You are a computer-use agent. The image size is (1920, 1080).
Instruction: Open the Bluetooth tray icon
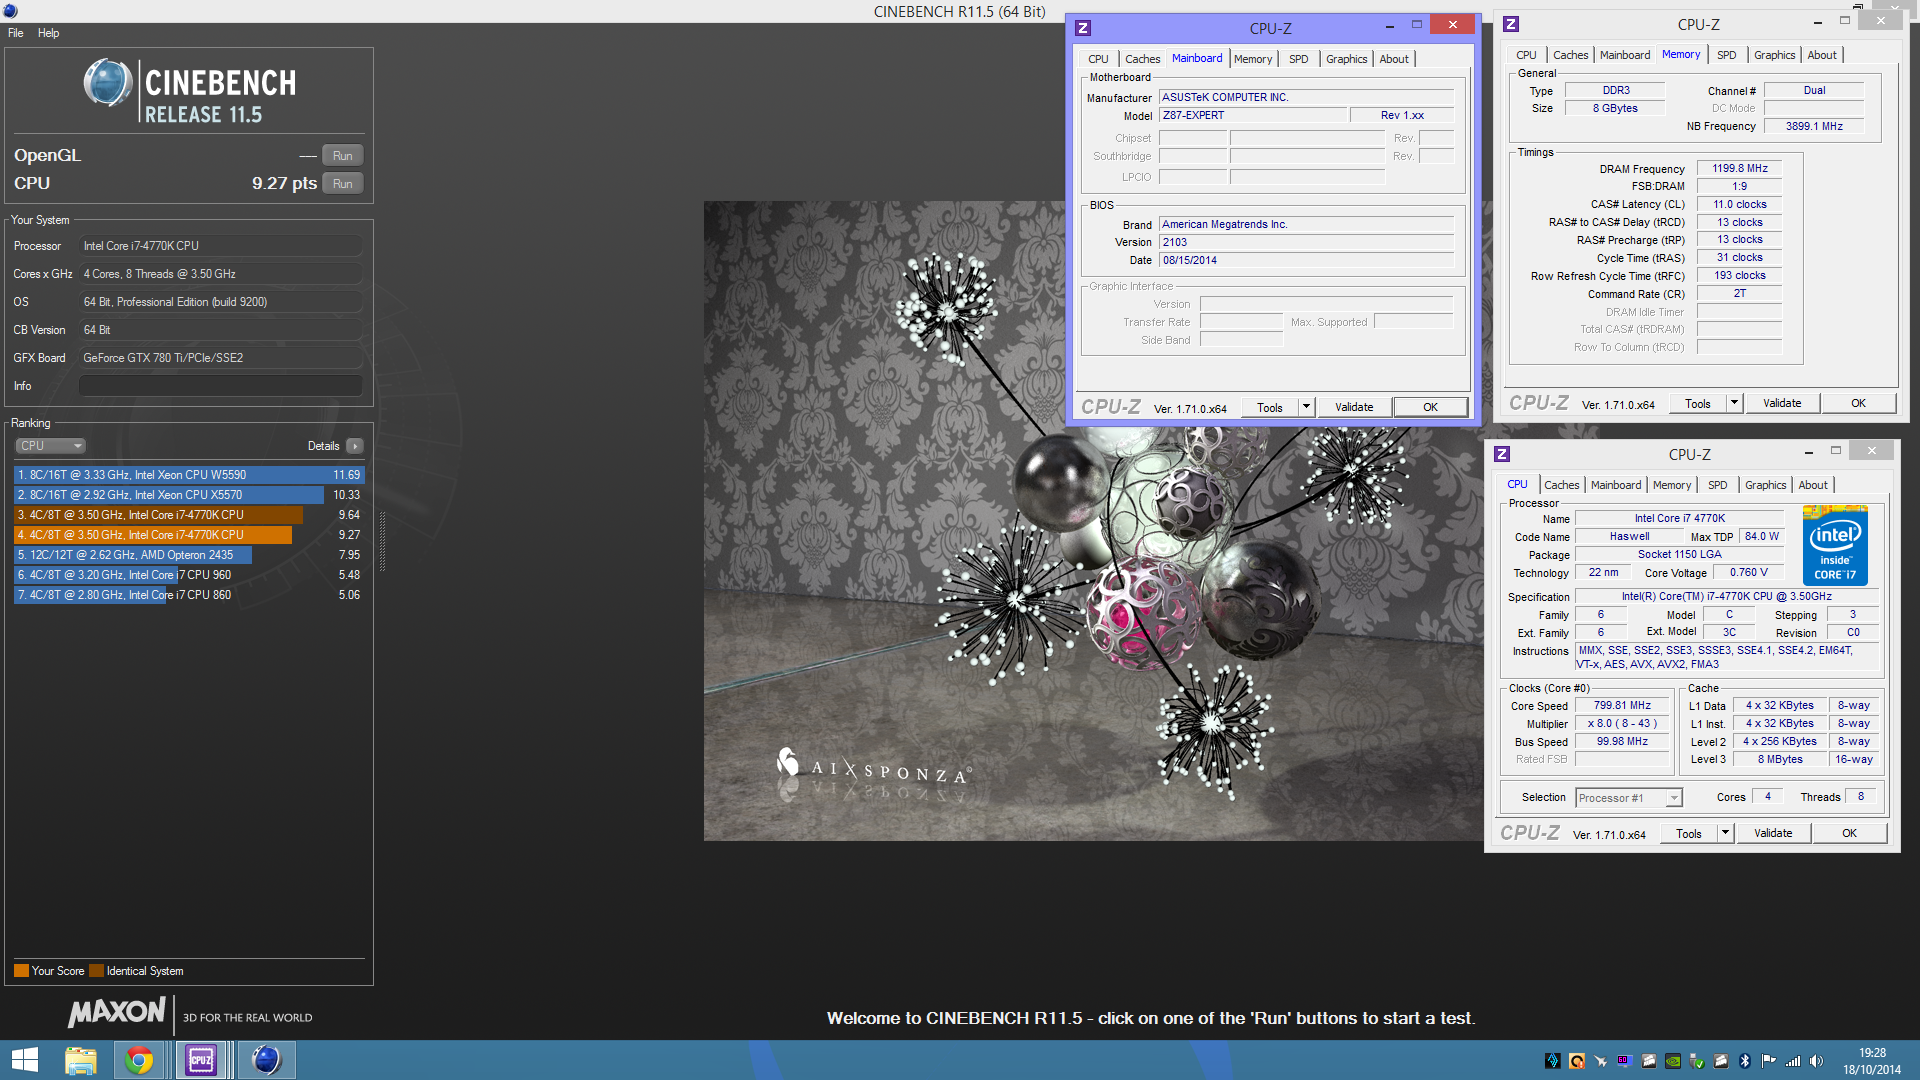coord(1745,1061)
